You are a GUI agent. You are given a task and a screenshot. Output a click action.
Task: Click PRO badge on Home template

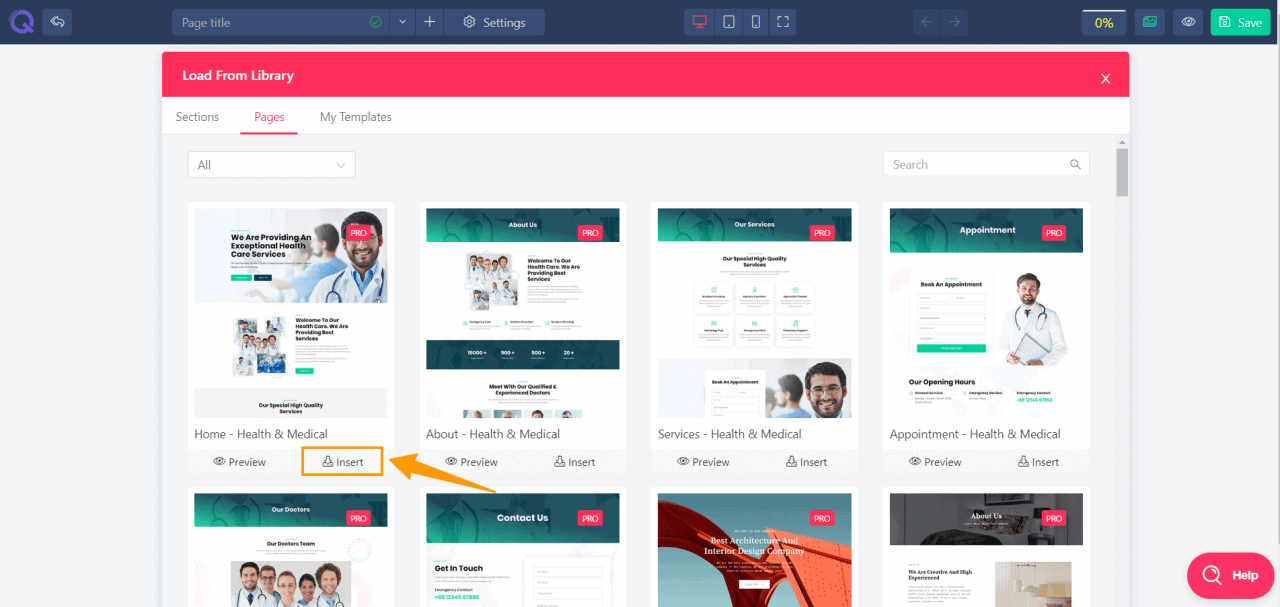click(359, 232)
